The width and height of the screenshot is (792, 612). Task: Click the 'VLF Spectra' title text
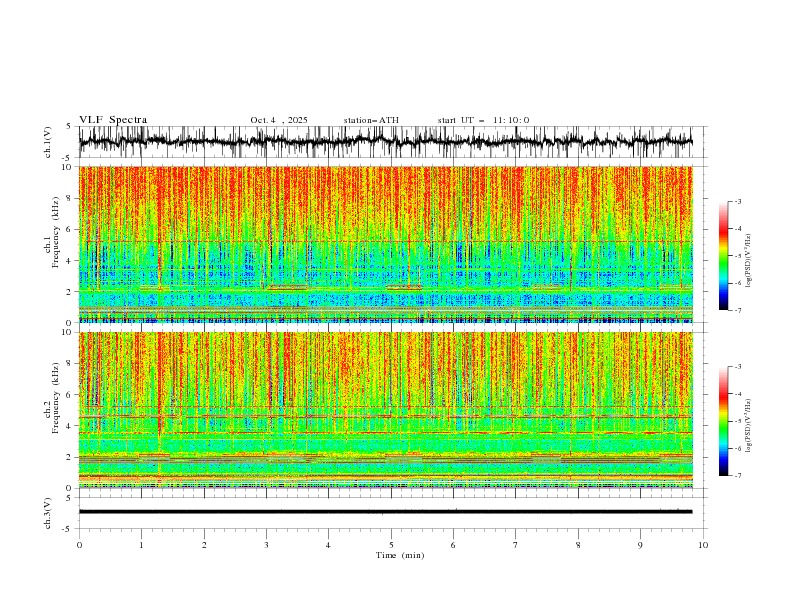point(113,120)
